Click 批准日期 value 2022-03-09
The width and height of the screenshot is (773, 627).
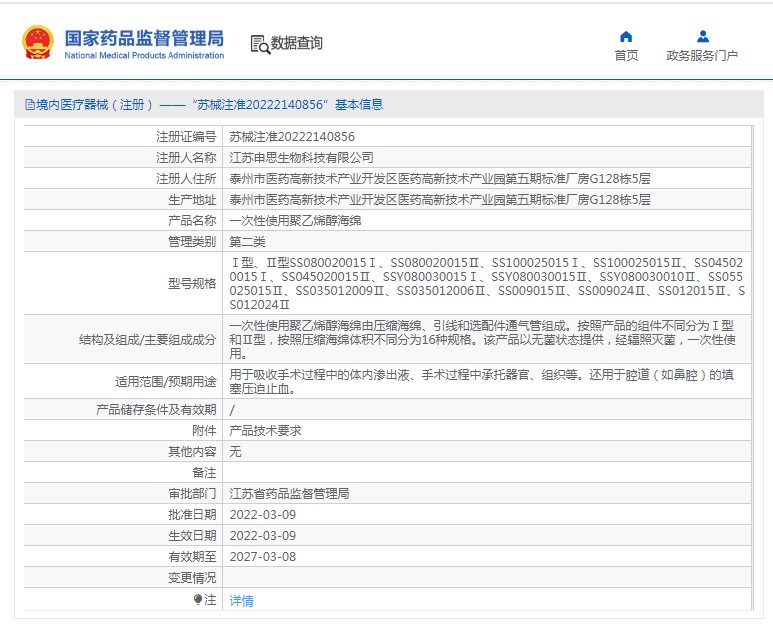click(263, 515)
